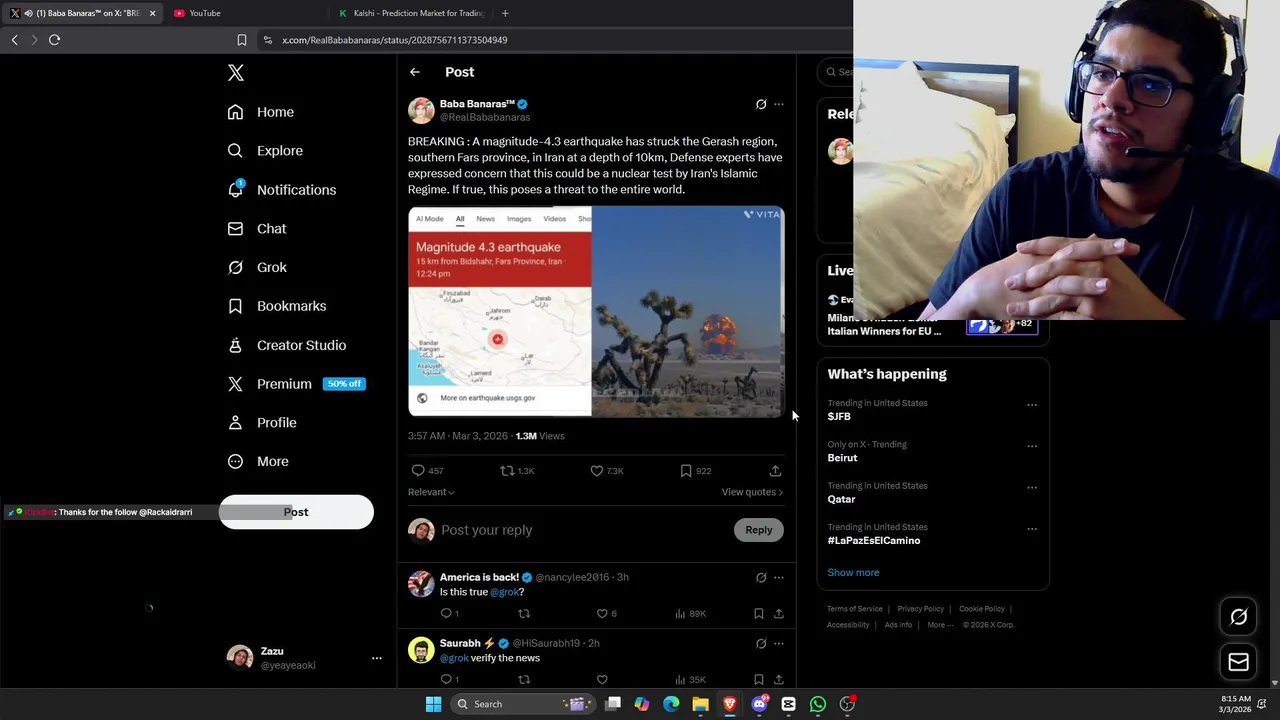The width and height of the screenshot is (1280, 720).
Task: Open View quotes link
Action: coord(752,492)
